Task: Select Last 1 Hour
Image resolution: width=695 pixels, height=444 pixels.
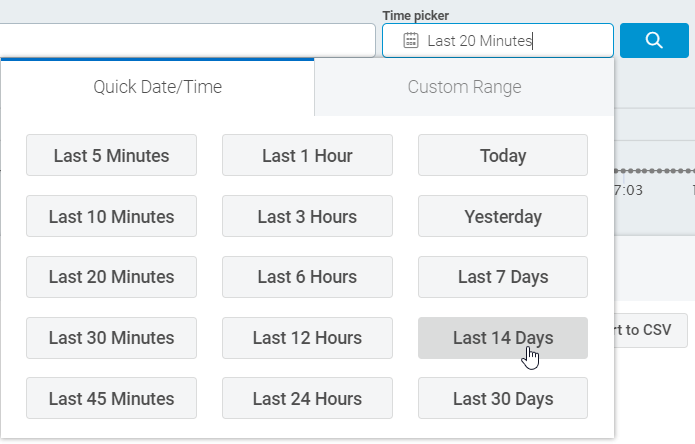Action: point(307,156)
